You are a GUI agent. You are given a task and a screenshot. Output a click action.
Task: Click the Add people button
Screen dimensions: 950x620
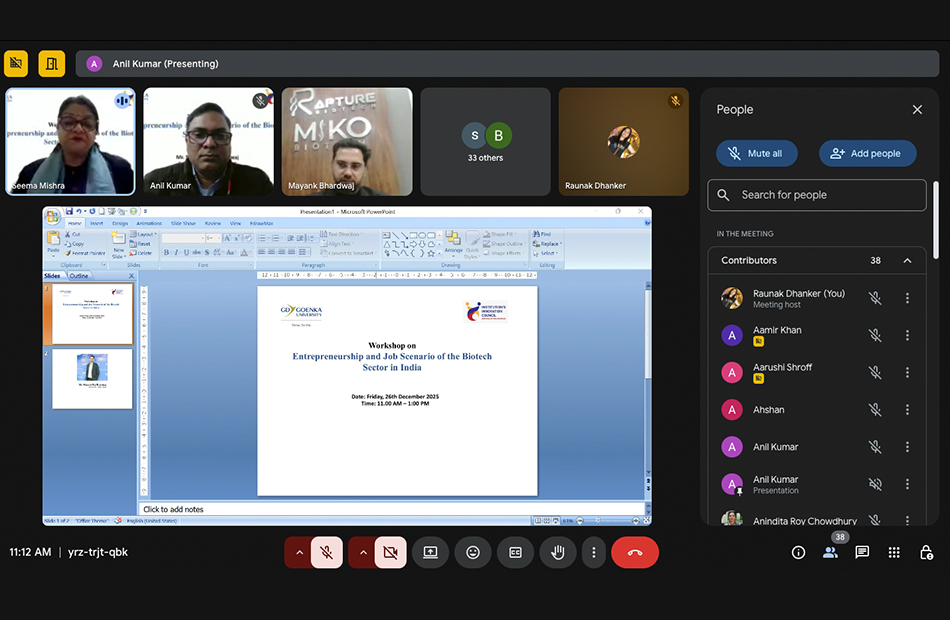pos(867,153)
